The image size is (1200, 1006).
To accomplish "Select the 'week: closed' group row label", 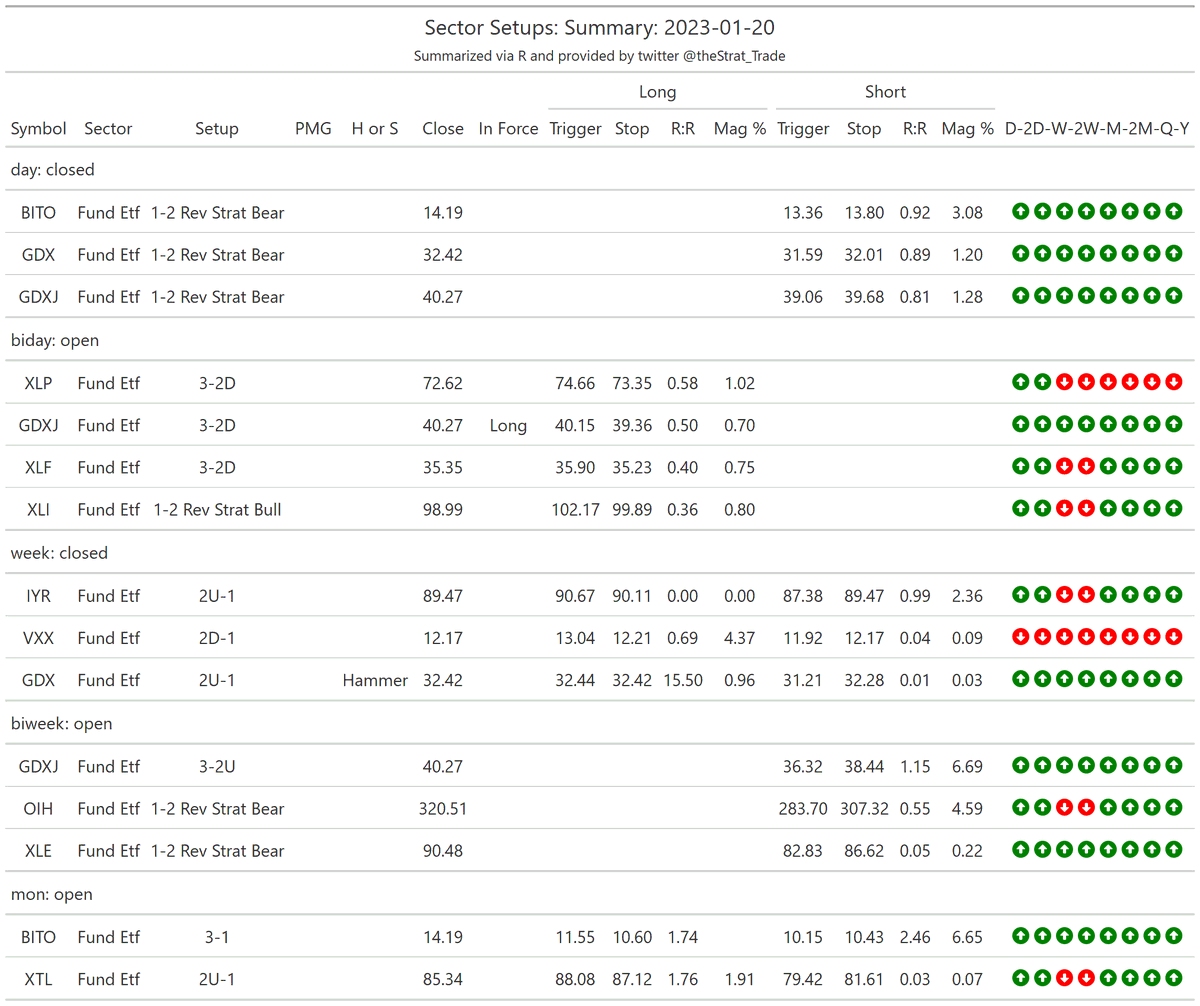I will pyautogui.click(x=60, y=553).
